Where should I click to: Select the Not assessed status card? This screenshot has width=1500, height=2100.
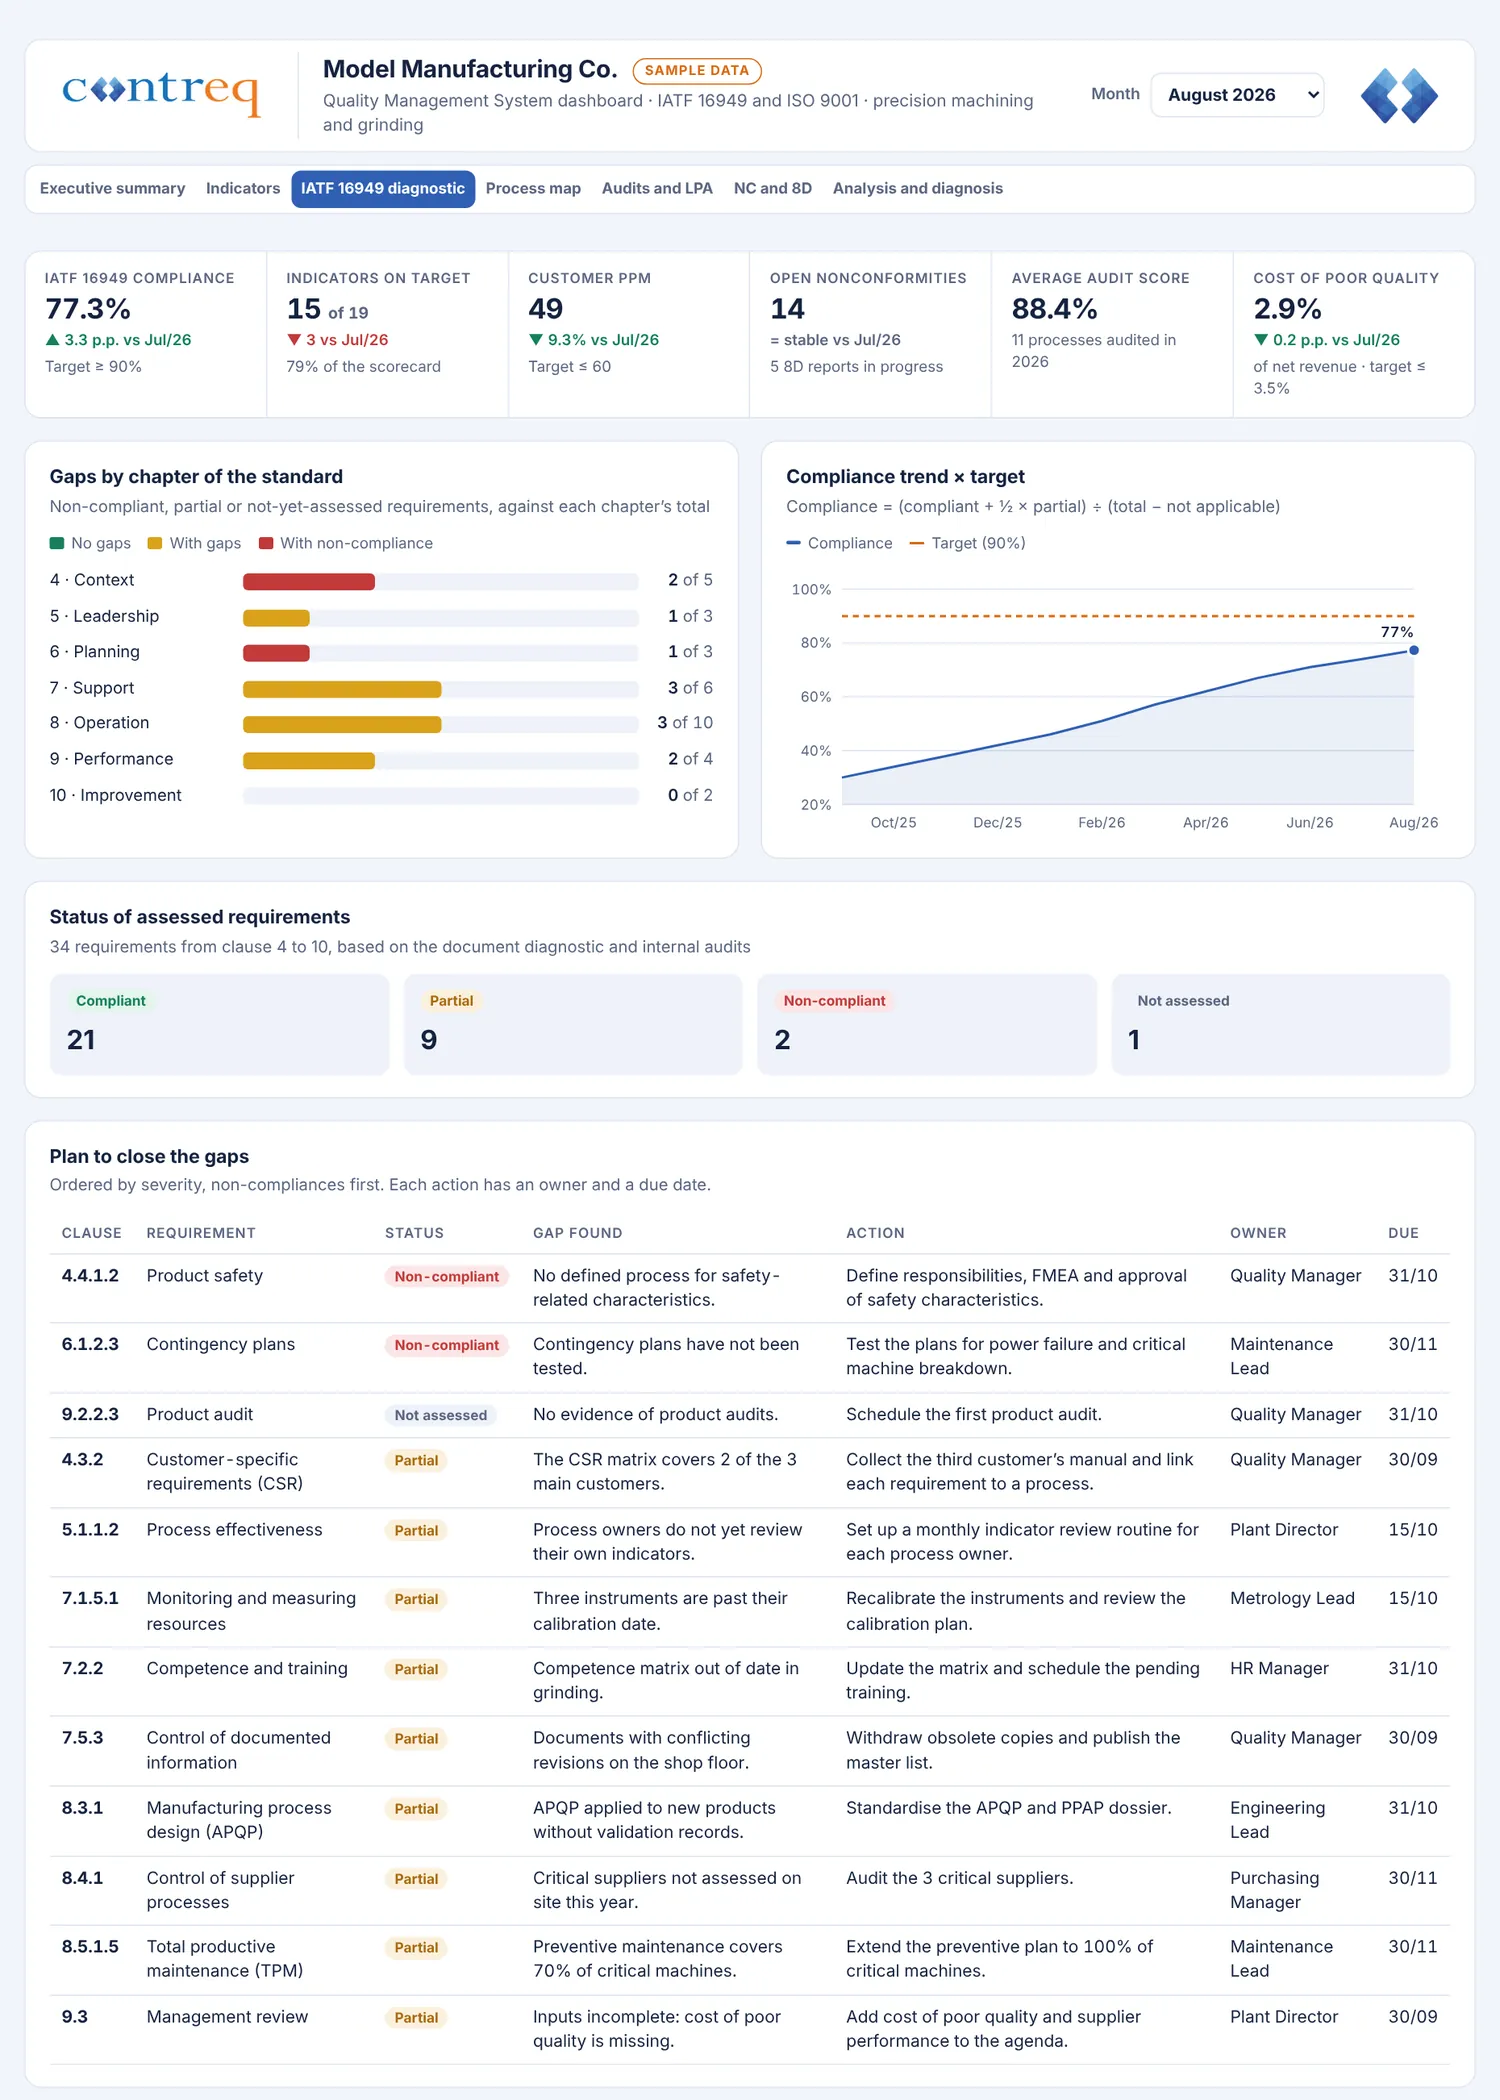click(1281, 1024)
